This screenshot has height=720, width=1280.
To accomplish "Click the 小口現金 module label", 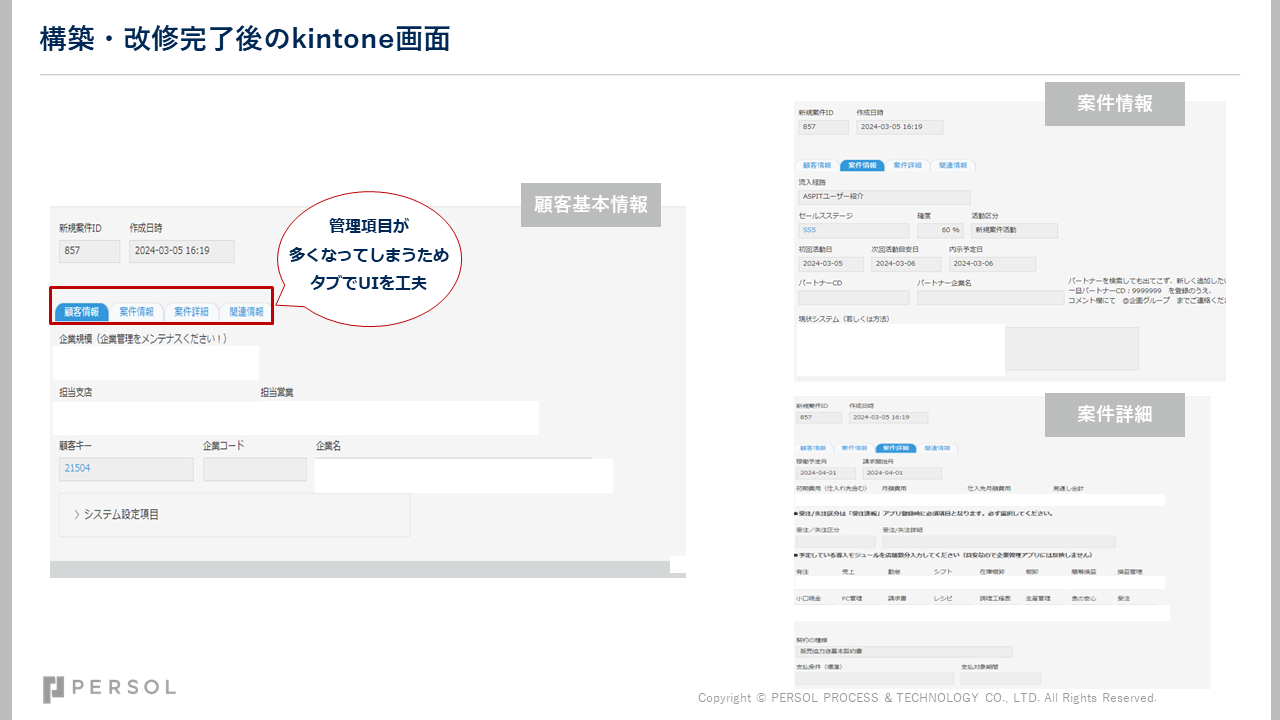I will (808, 598).
